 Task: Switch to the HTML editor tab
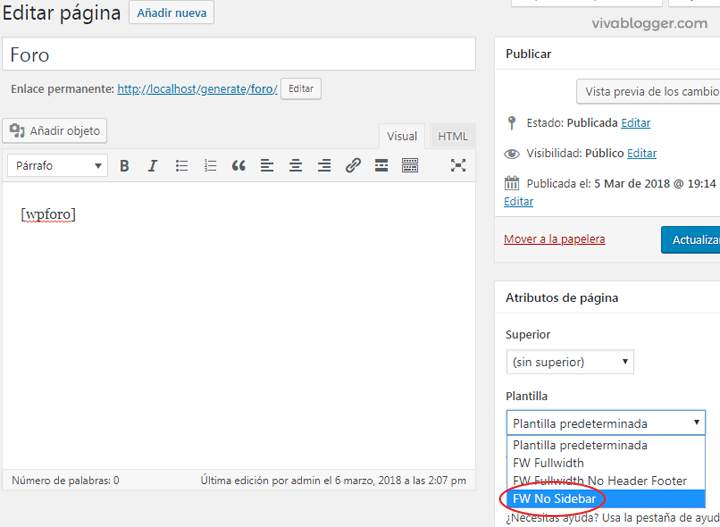(452, 137)
